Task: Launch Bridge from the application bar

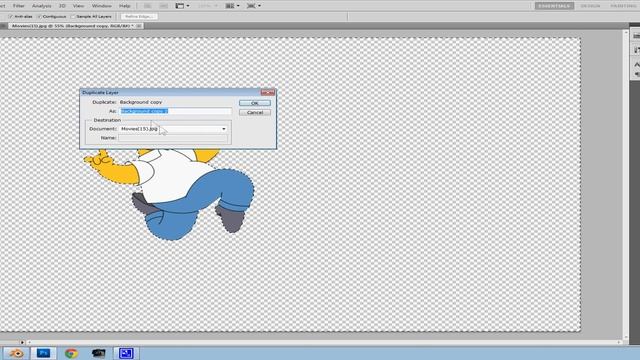Action: tap(147, 6)
